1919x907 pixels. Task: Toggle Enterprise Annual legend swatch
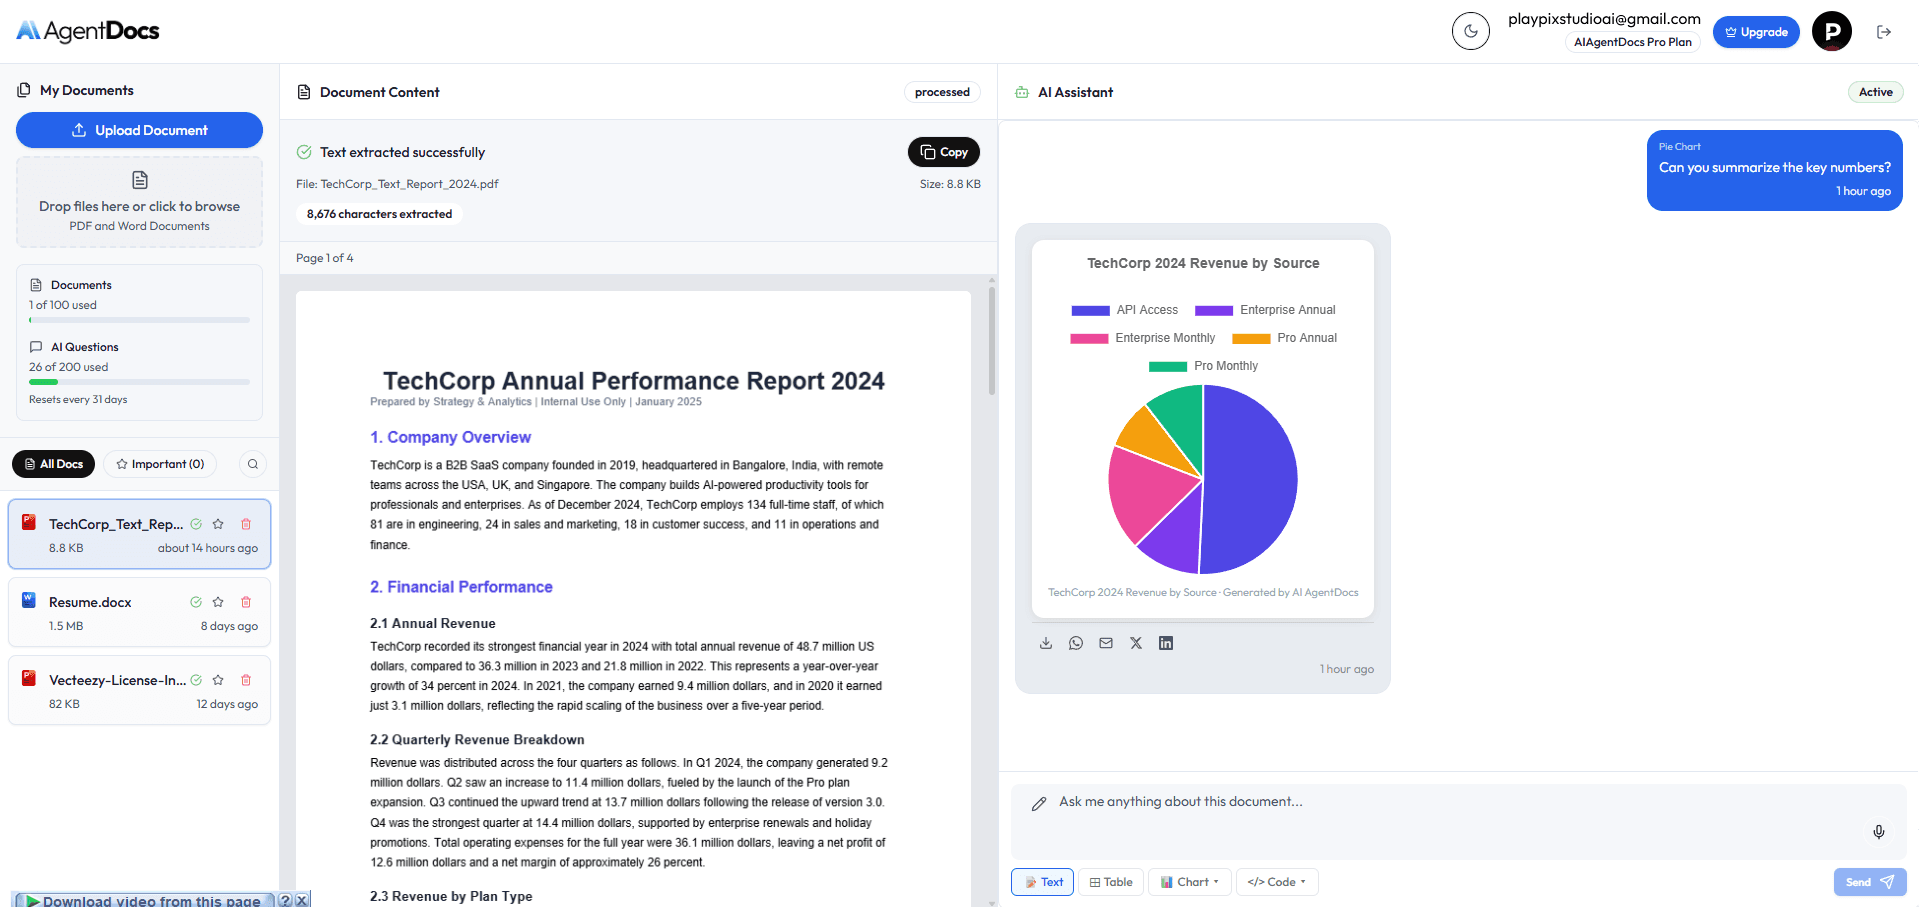pyautogui.click(x=1213, y=310)
